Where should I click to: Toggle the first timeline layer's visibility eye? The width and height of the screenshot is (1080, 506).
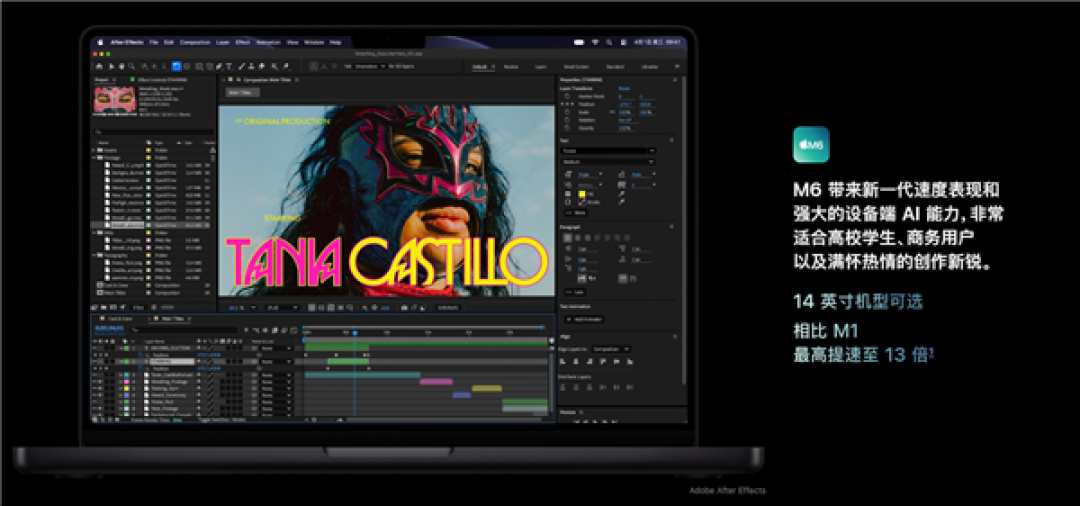(x=95, y=348)
